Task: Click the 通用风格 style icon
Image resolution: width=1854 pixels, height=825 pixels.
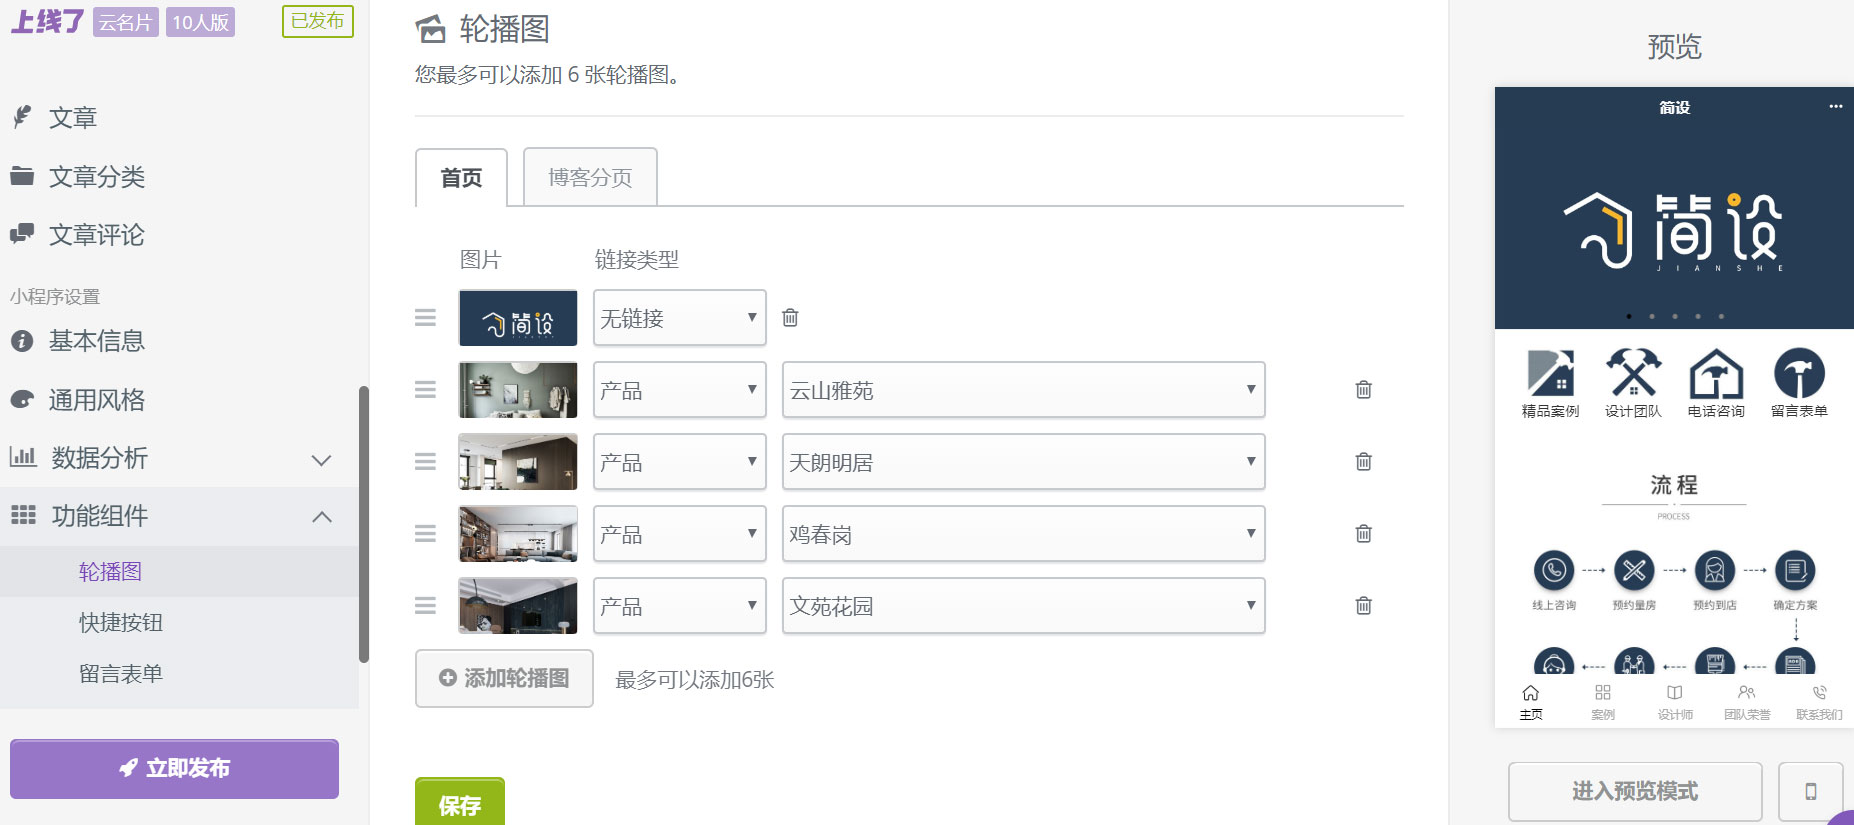Action: coord(22,399)
